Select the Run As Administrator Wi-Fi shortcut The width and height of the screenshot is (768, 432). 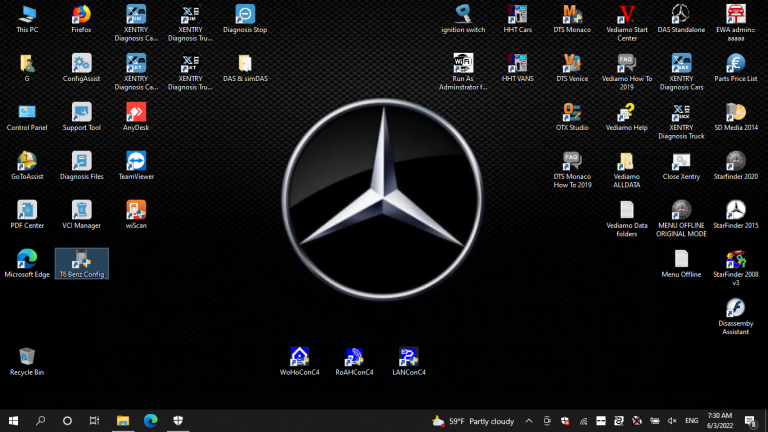[x=463, y=72]
